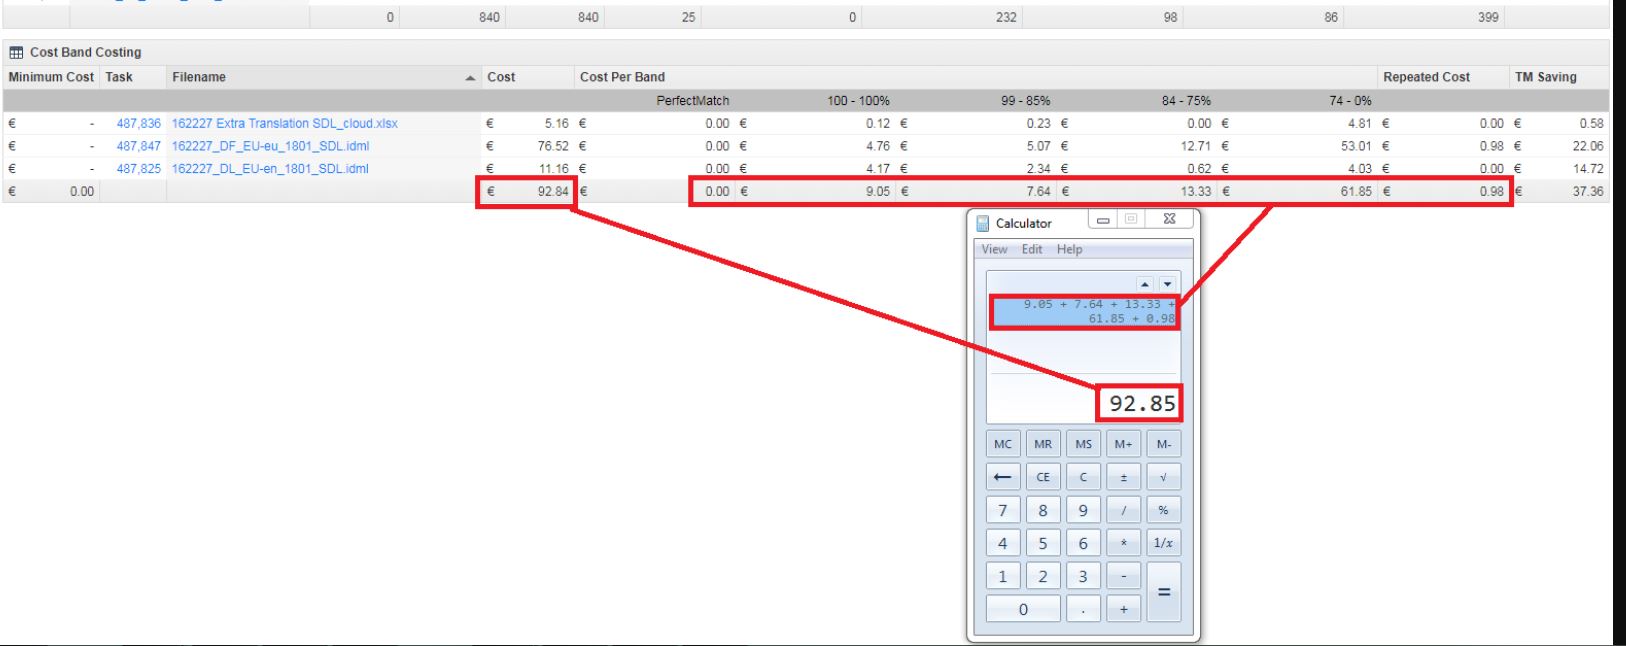This screenshot has height=646, width=1626.
Task: Open file 162227_DF_EU-eu_1801_SDL.idml
Action: 270,146
